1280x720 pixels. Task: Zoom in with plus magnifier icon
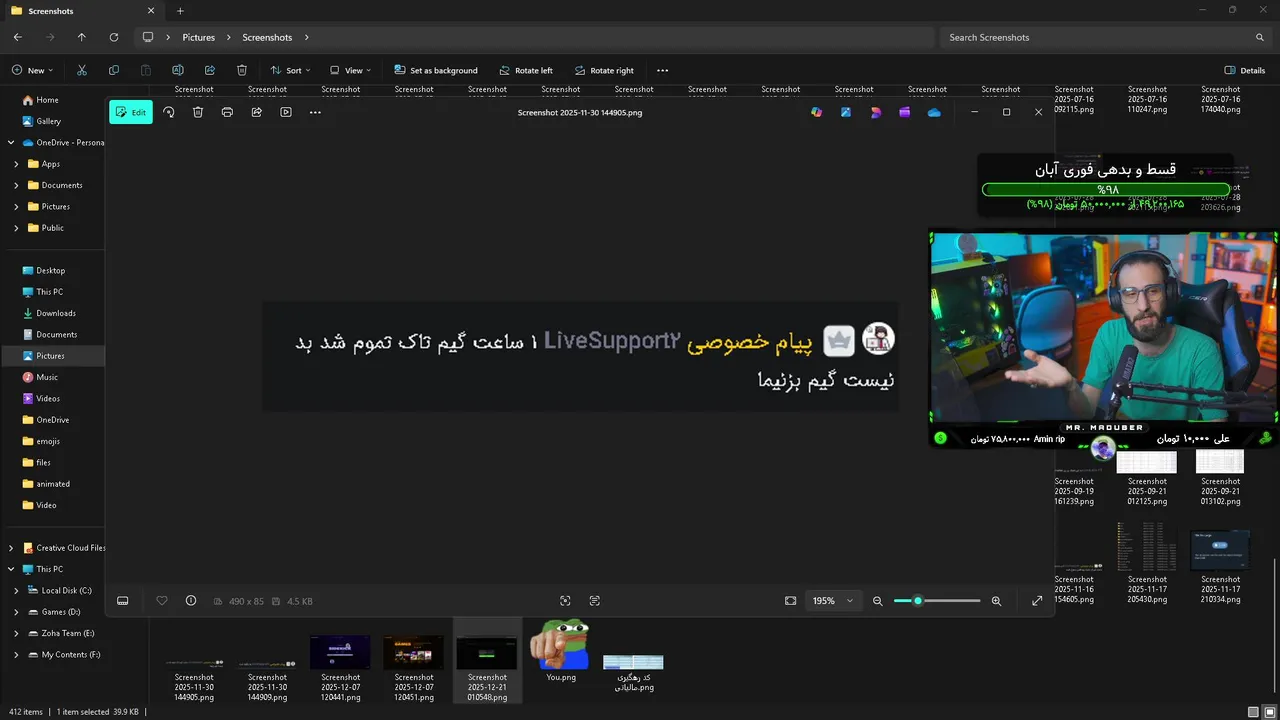click(996, 601)
